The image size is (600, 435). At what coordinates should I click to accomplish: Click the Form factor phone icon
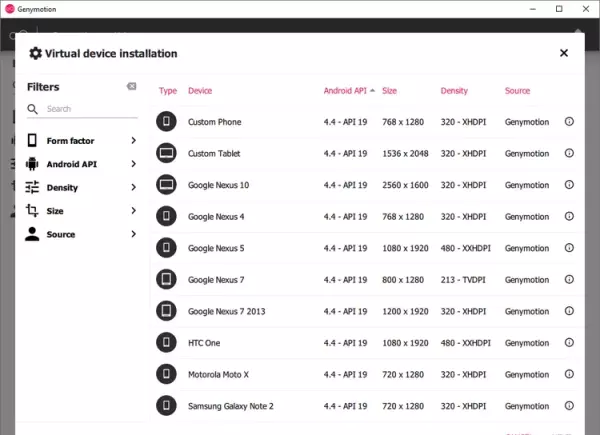32,140
